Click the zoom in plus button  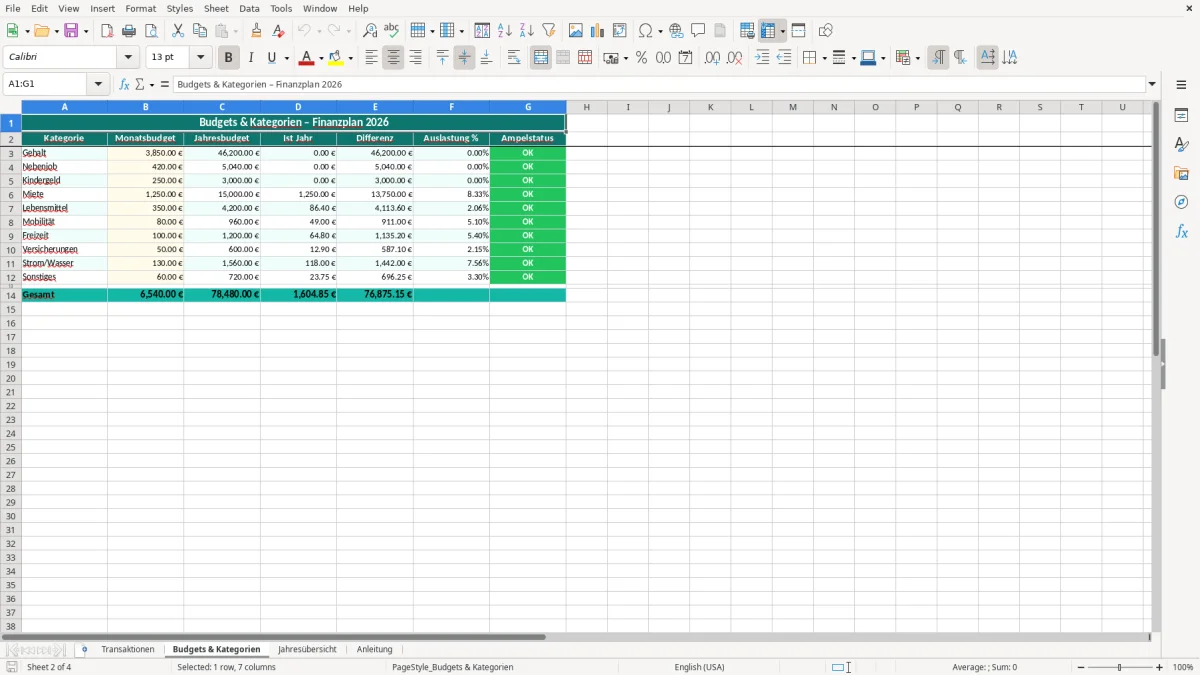(1160, 667)
